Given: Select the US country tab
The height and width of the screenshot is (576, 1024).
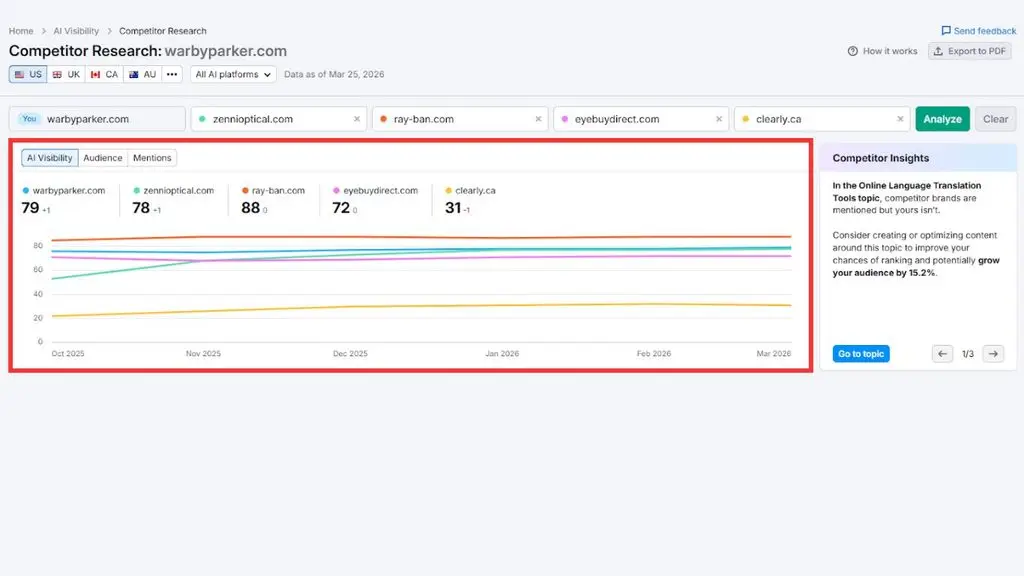Looking at the screenshot, I should tap(28, 74).
